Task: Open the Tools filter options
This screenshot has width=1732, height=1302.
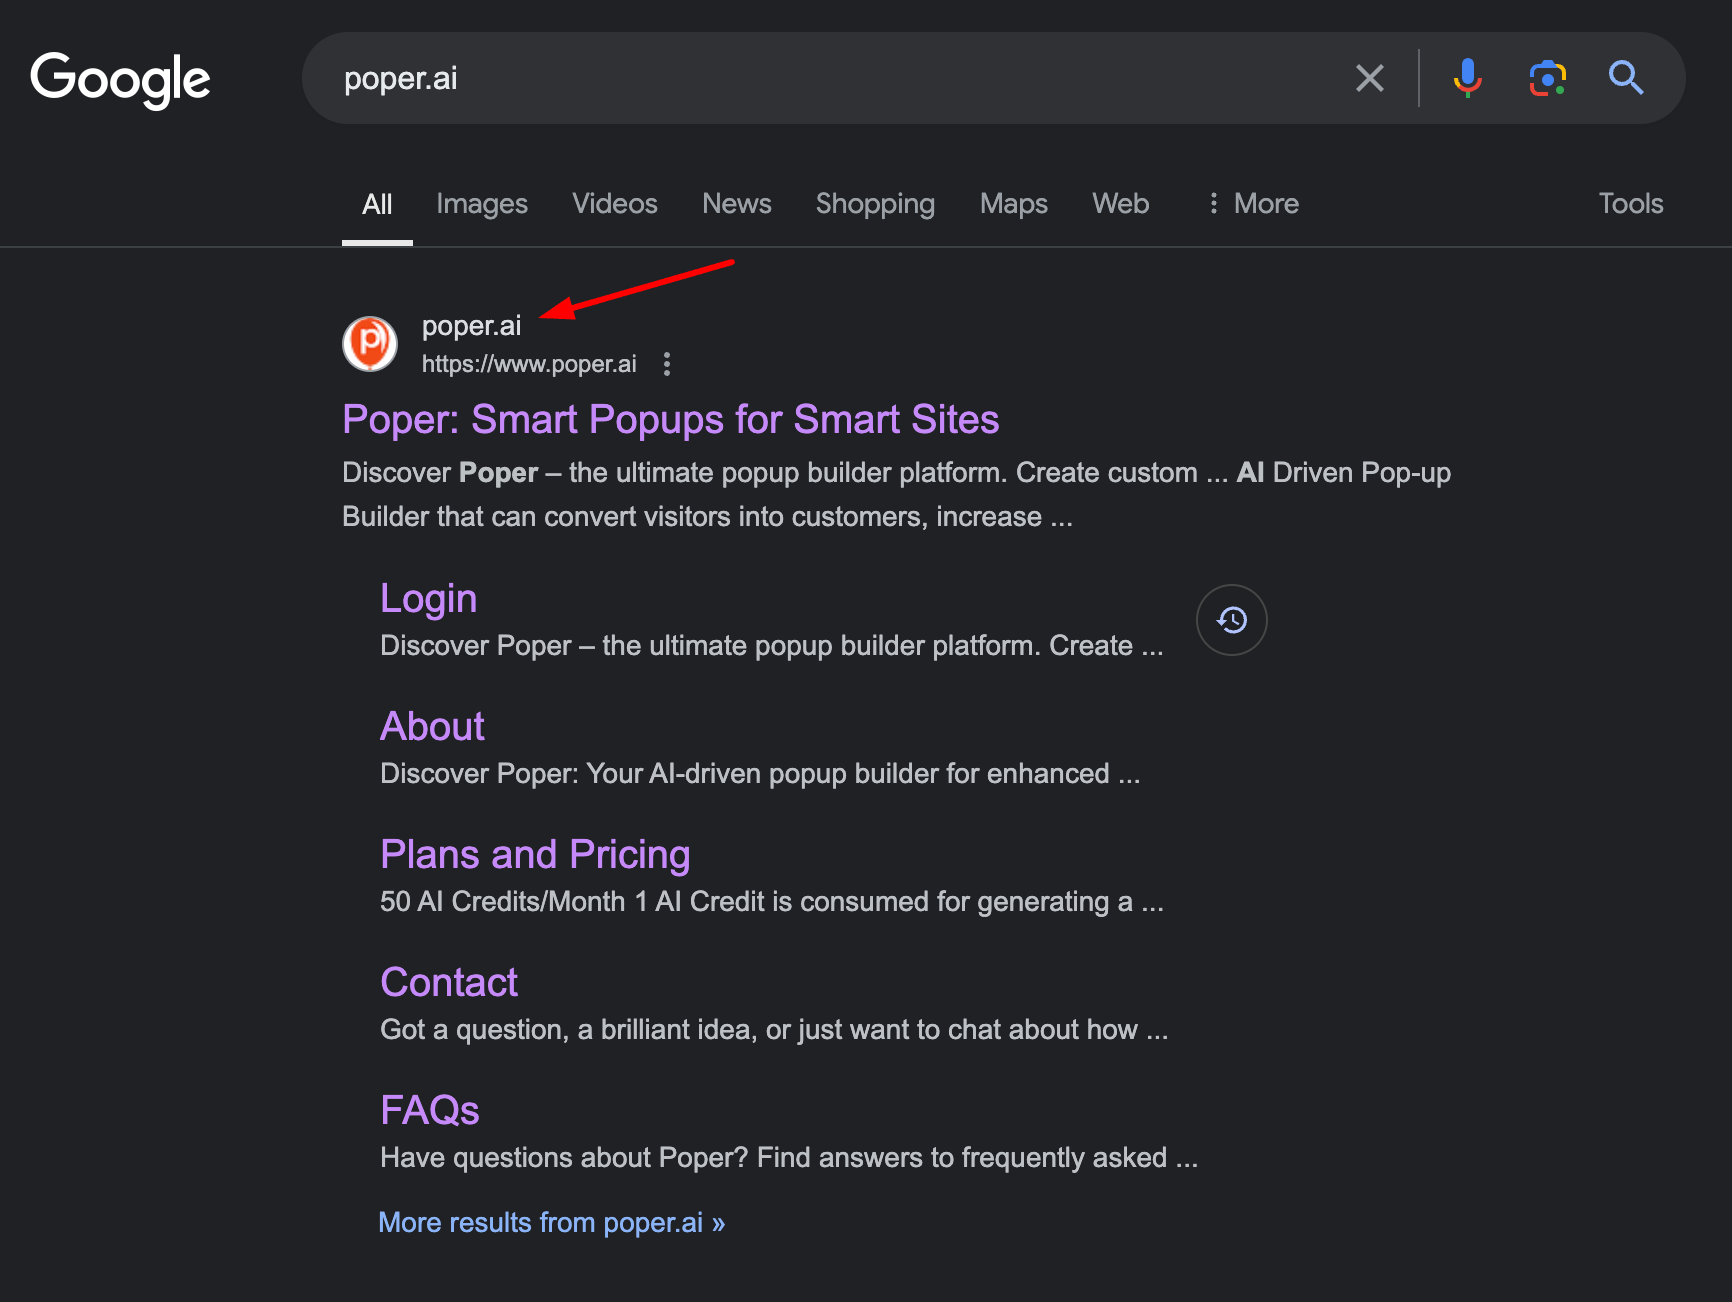Action: (1630, 203)
